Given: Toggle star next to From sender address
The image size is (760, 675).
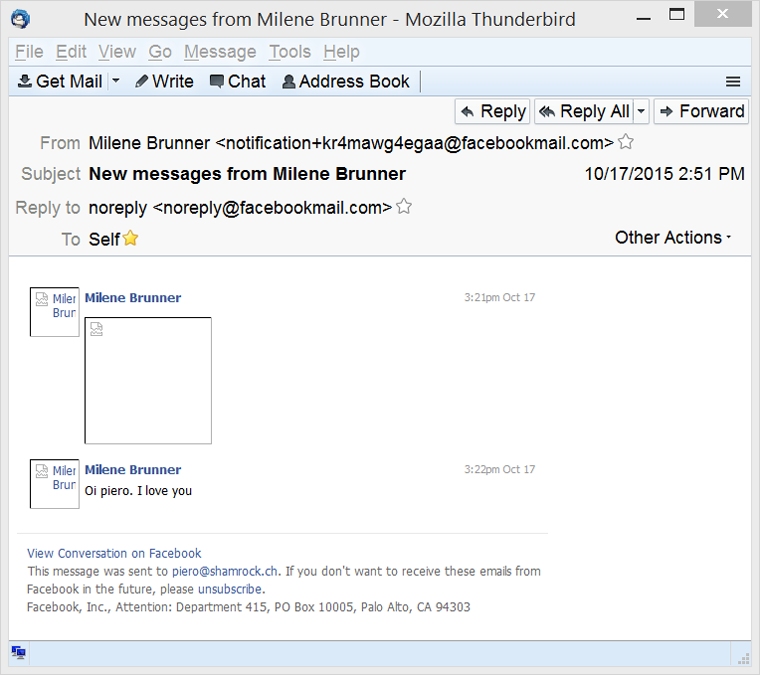Looking at the screenshot, I should 626,142.
